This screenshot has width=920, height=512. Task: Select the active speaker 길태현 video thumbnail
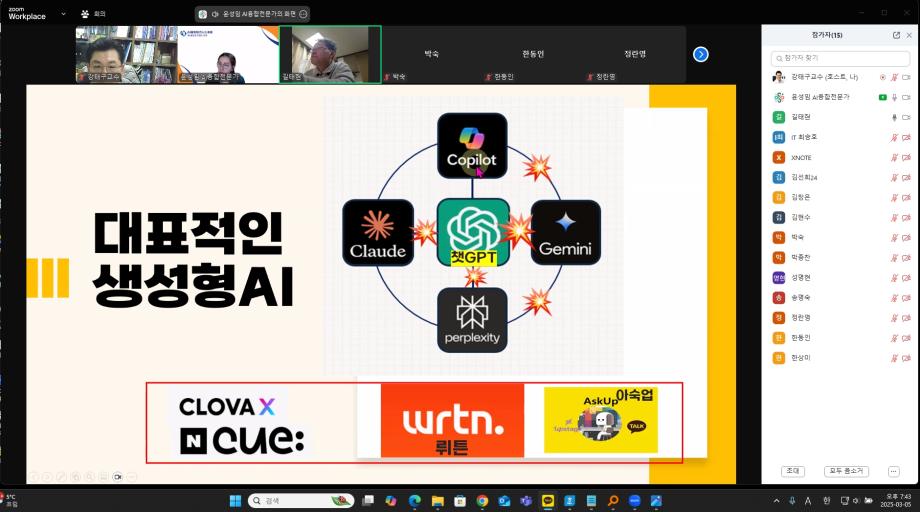click(x=330, y=54)
